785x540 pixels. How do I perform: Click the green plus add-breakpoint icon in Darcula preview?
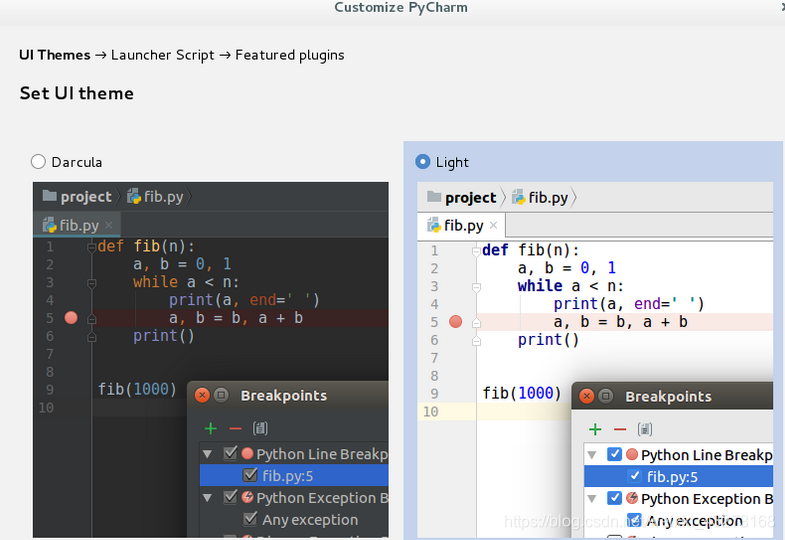[x=211, y=428]
